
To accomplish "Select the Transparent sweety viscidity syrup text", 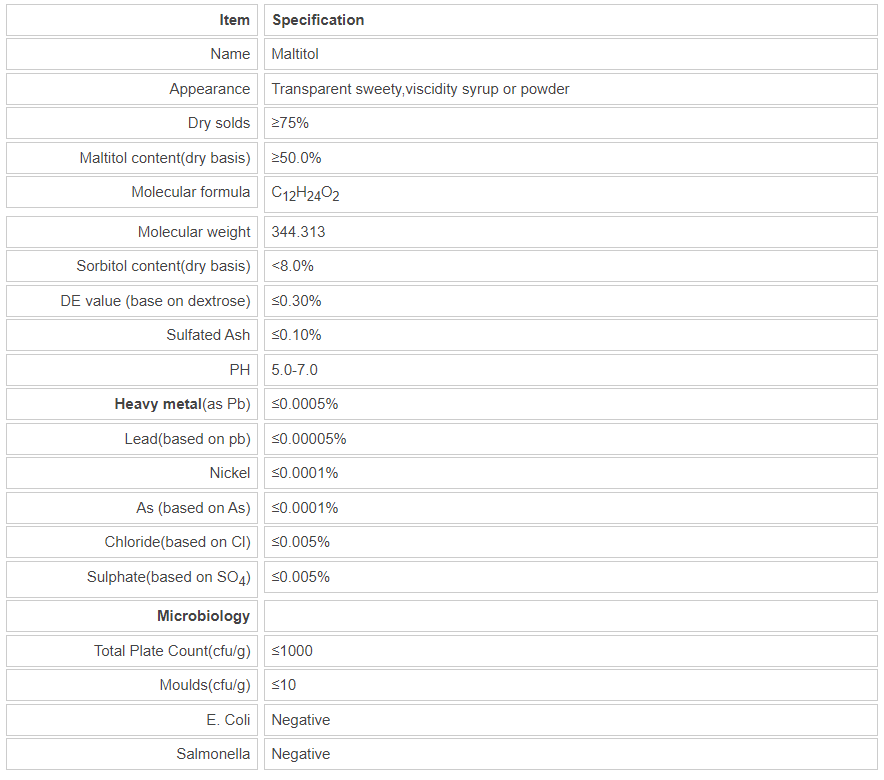I will click(x=420, y=89).
